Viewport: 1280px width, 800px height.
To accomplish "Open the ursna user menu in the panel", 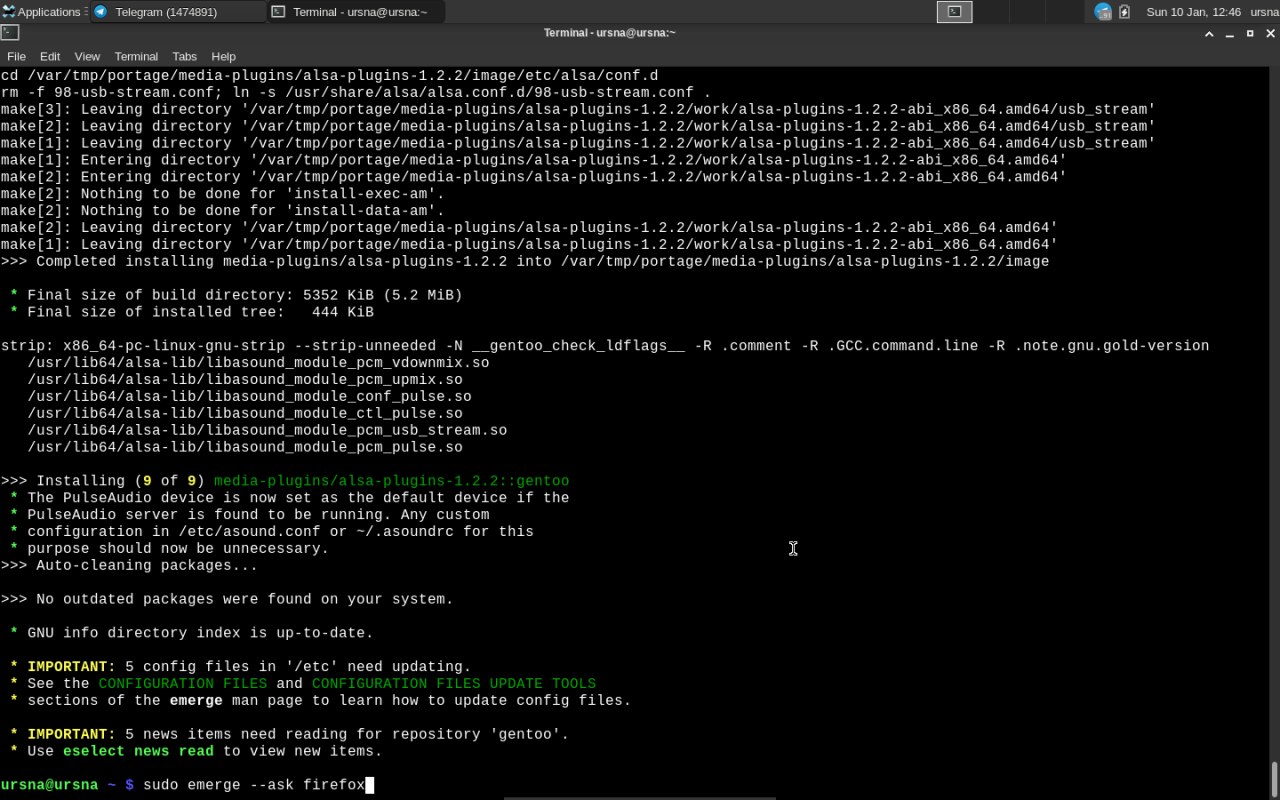I will (x=1264, y=12).
